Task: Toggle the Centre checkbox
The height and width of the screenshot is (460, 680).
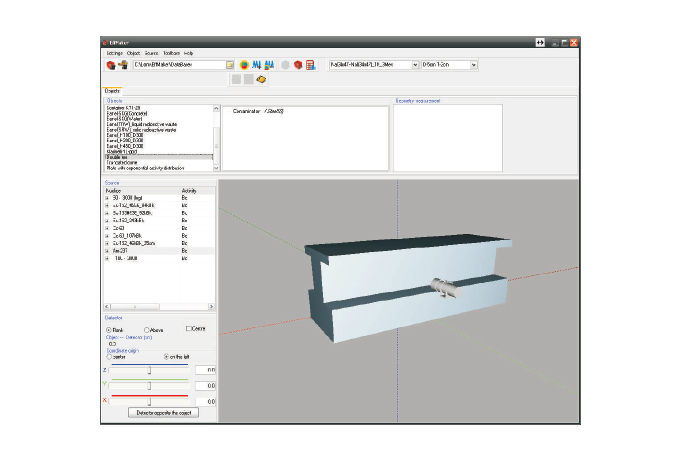Action: pyautogui.click(x=188, y=328)
